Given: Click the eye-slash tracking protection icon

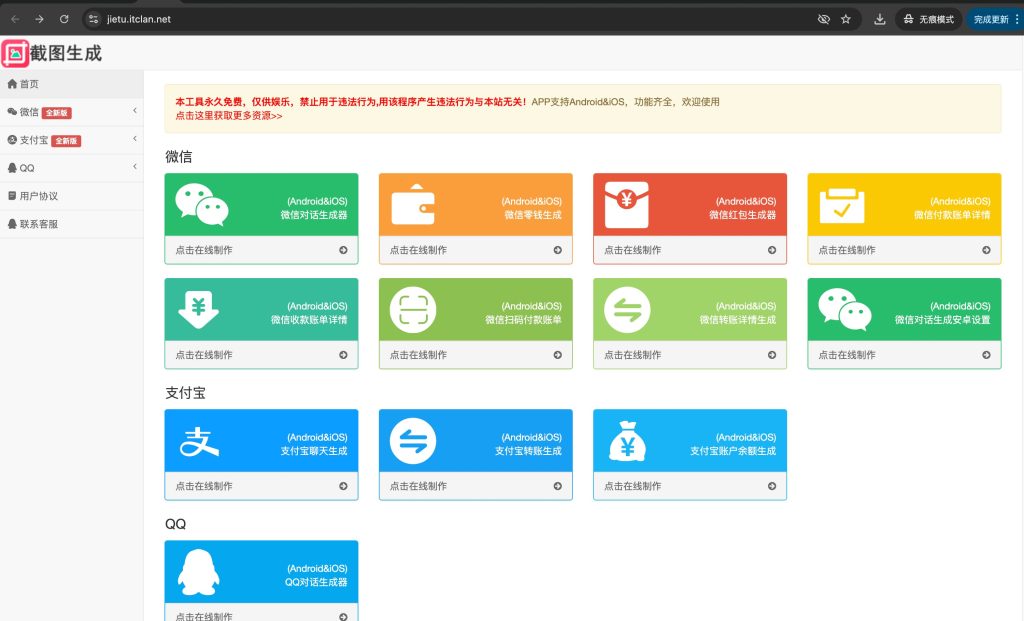Looking at the screenshot, I should (824, 19).
